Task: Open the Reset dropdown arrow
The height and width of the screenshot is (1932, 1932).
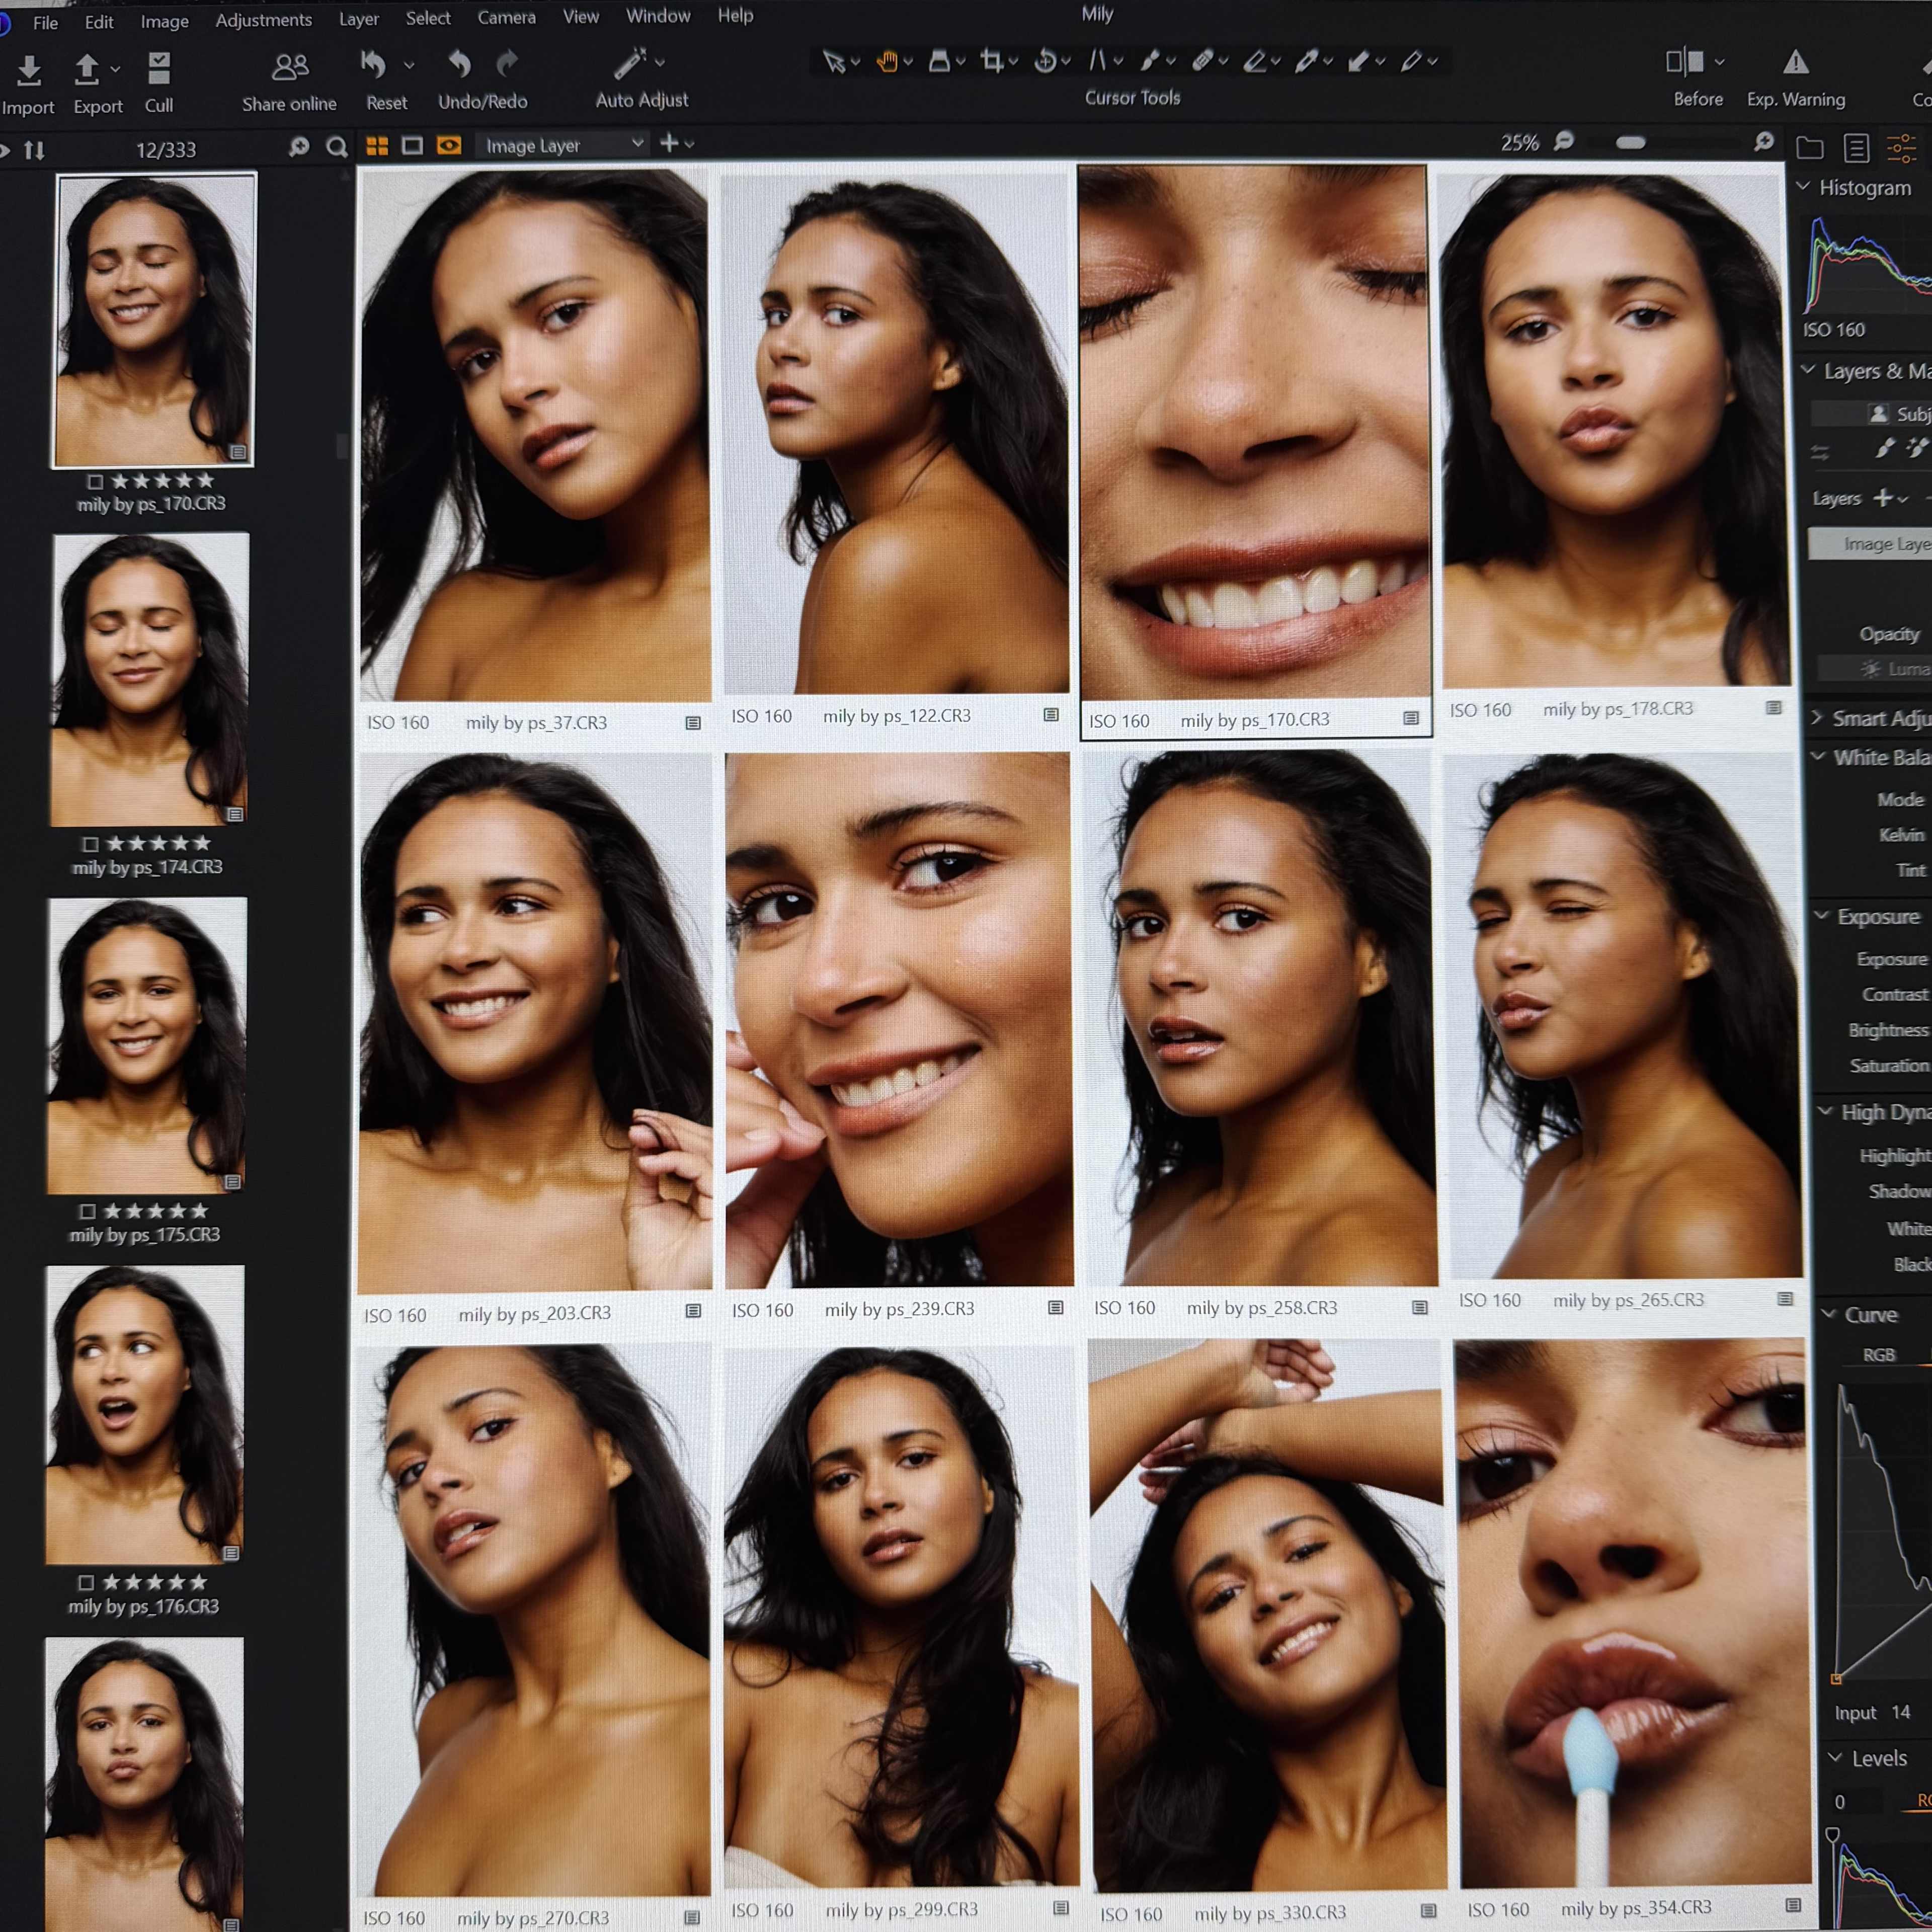Action: [x=408, y=65]
